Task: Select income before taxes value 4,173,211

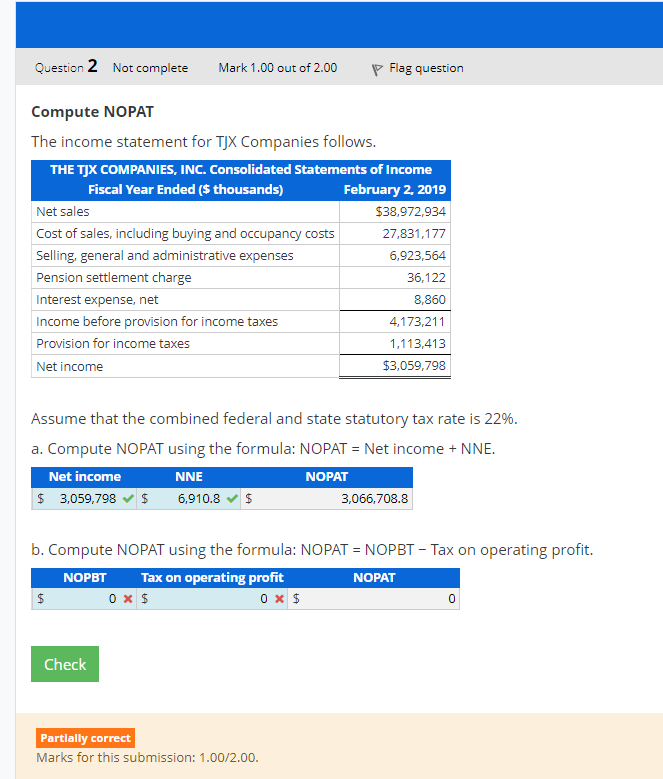Action: (417, 321)
